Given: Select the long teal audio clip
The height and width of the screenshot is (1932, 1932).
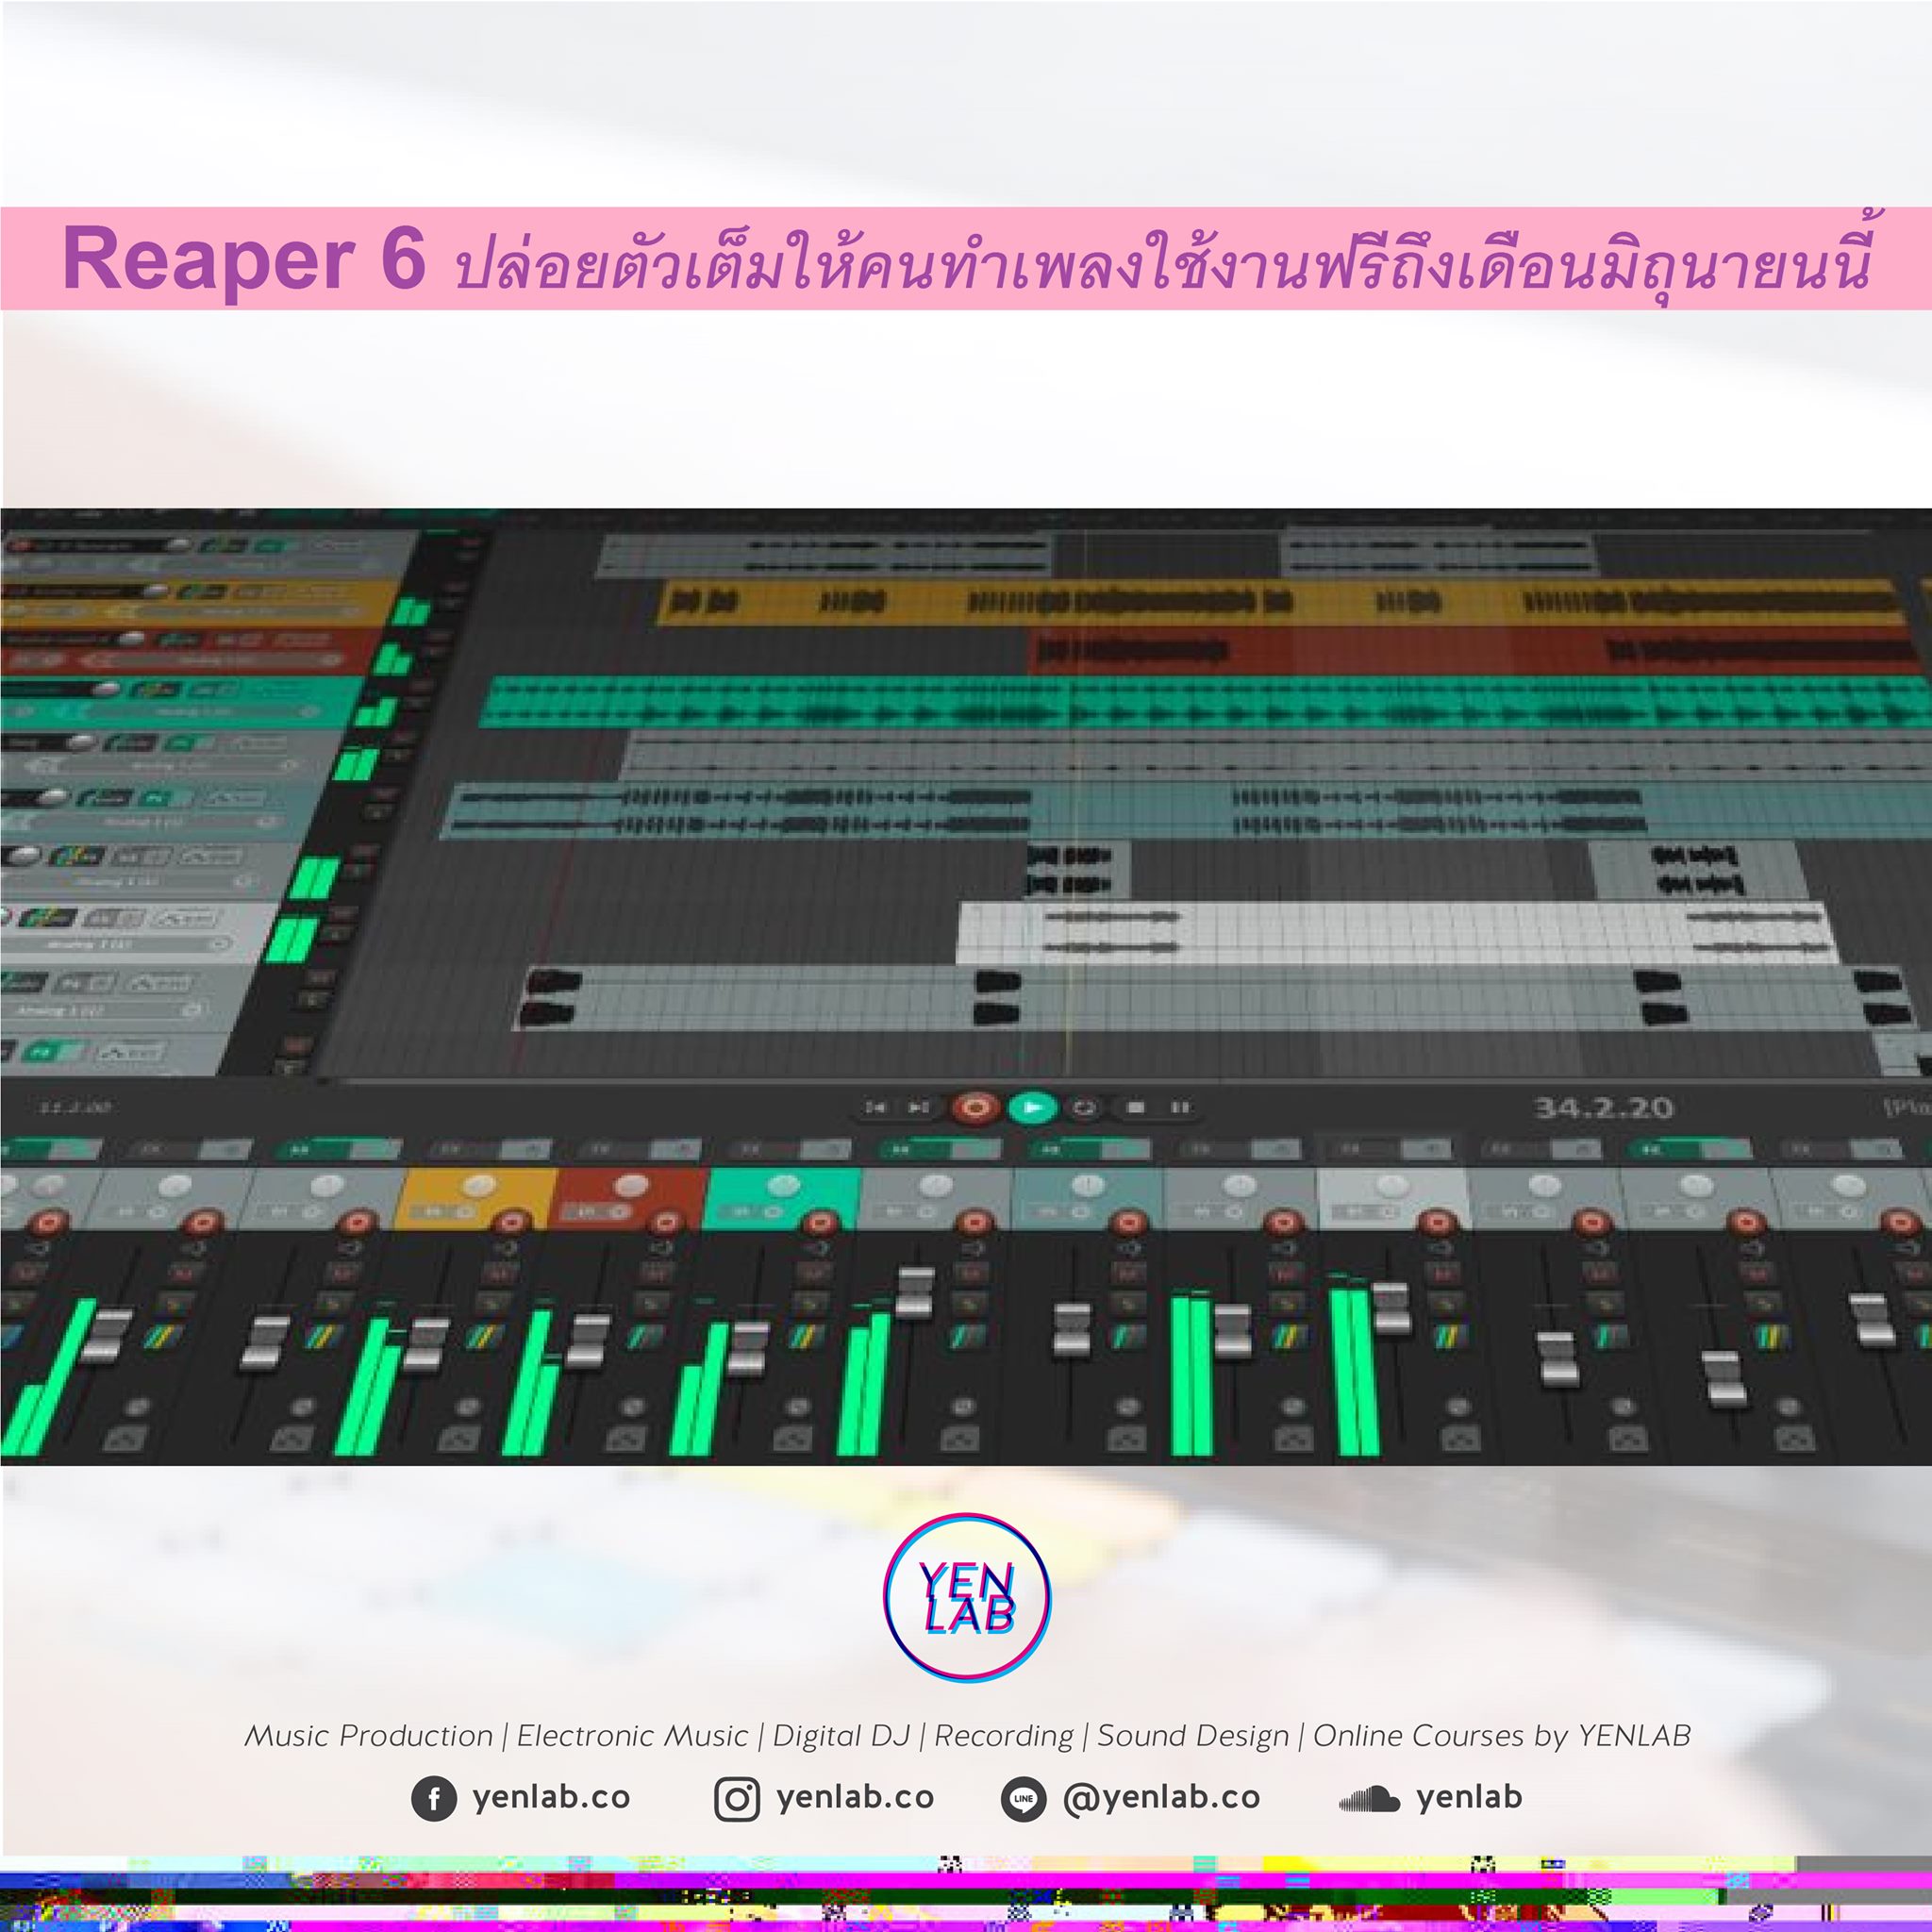Looking at the screenshot, I should pos(1205,702).
